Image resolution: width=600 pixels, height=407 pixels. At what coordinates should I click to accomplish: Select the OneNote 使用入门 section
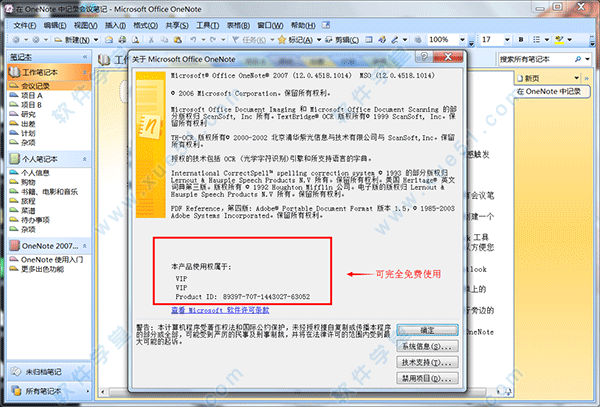[x=49, y=260]
